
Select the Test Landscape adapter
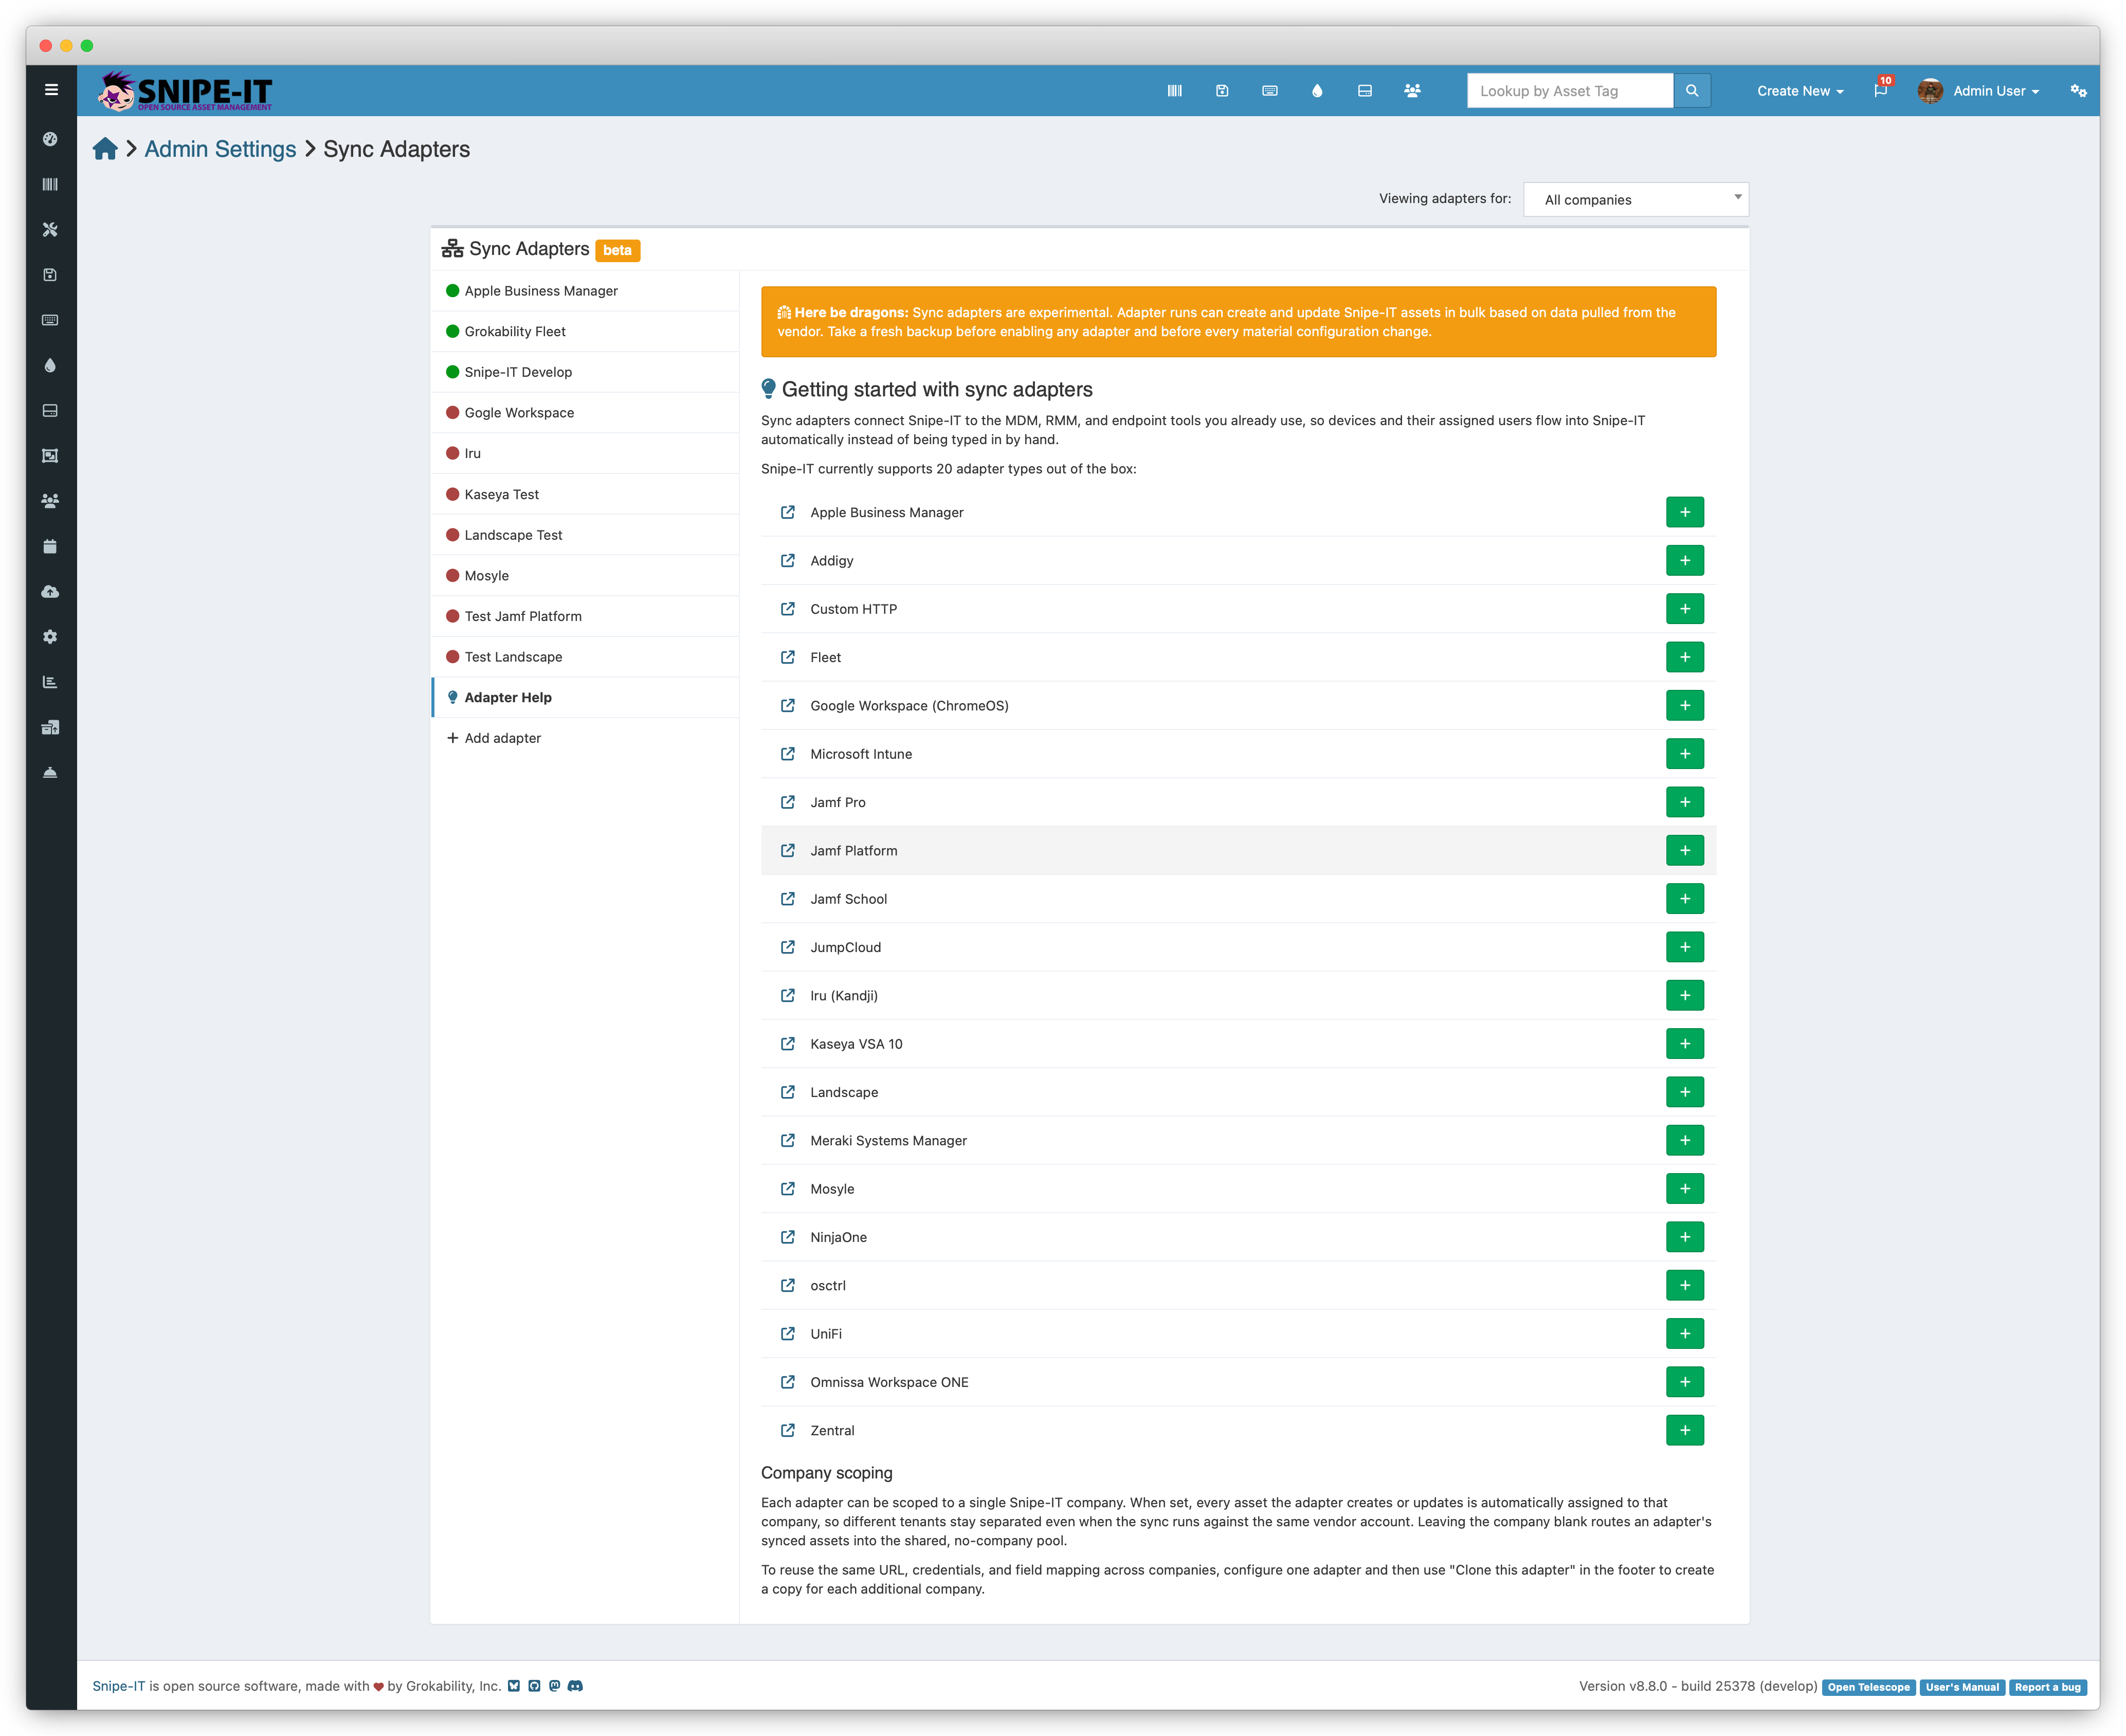click(x=585, y=657)
